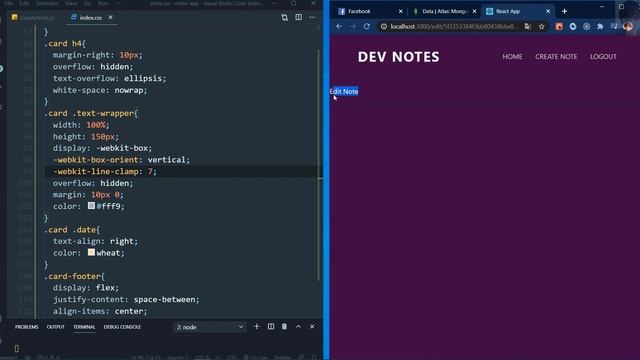
Task: Open the OUTPUT panel tab
Action: click(x=56, y=327)
